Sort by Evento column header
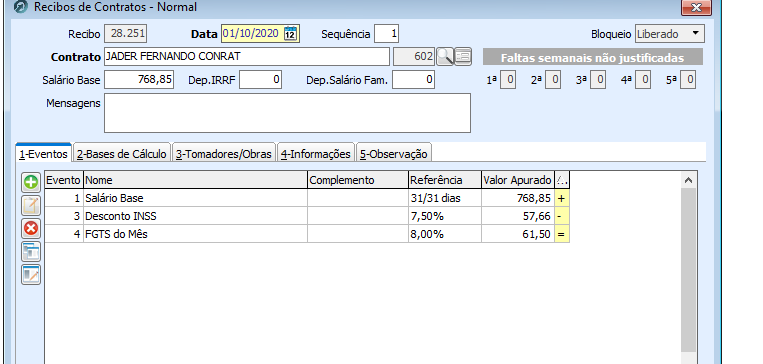763x364 pixels. pyautogui.click(x=64, y=180)
